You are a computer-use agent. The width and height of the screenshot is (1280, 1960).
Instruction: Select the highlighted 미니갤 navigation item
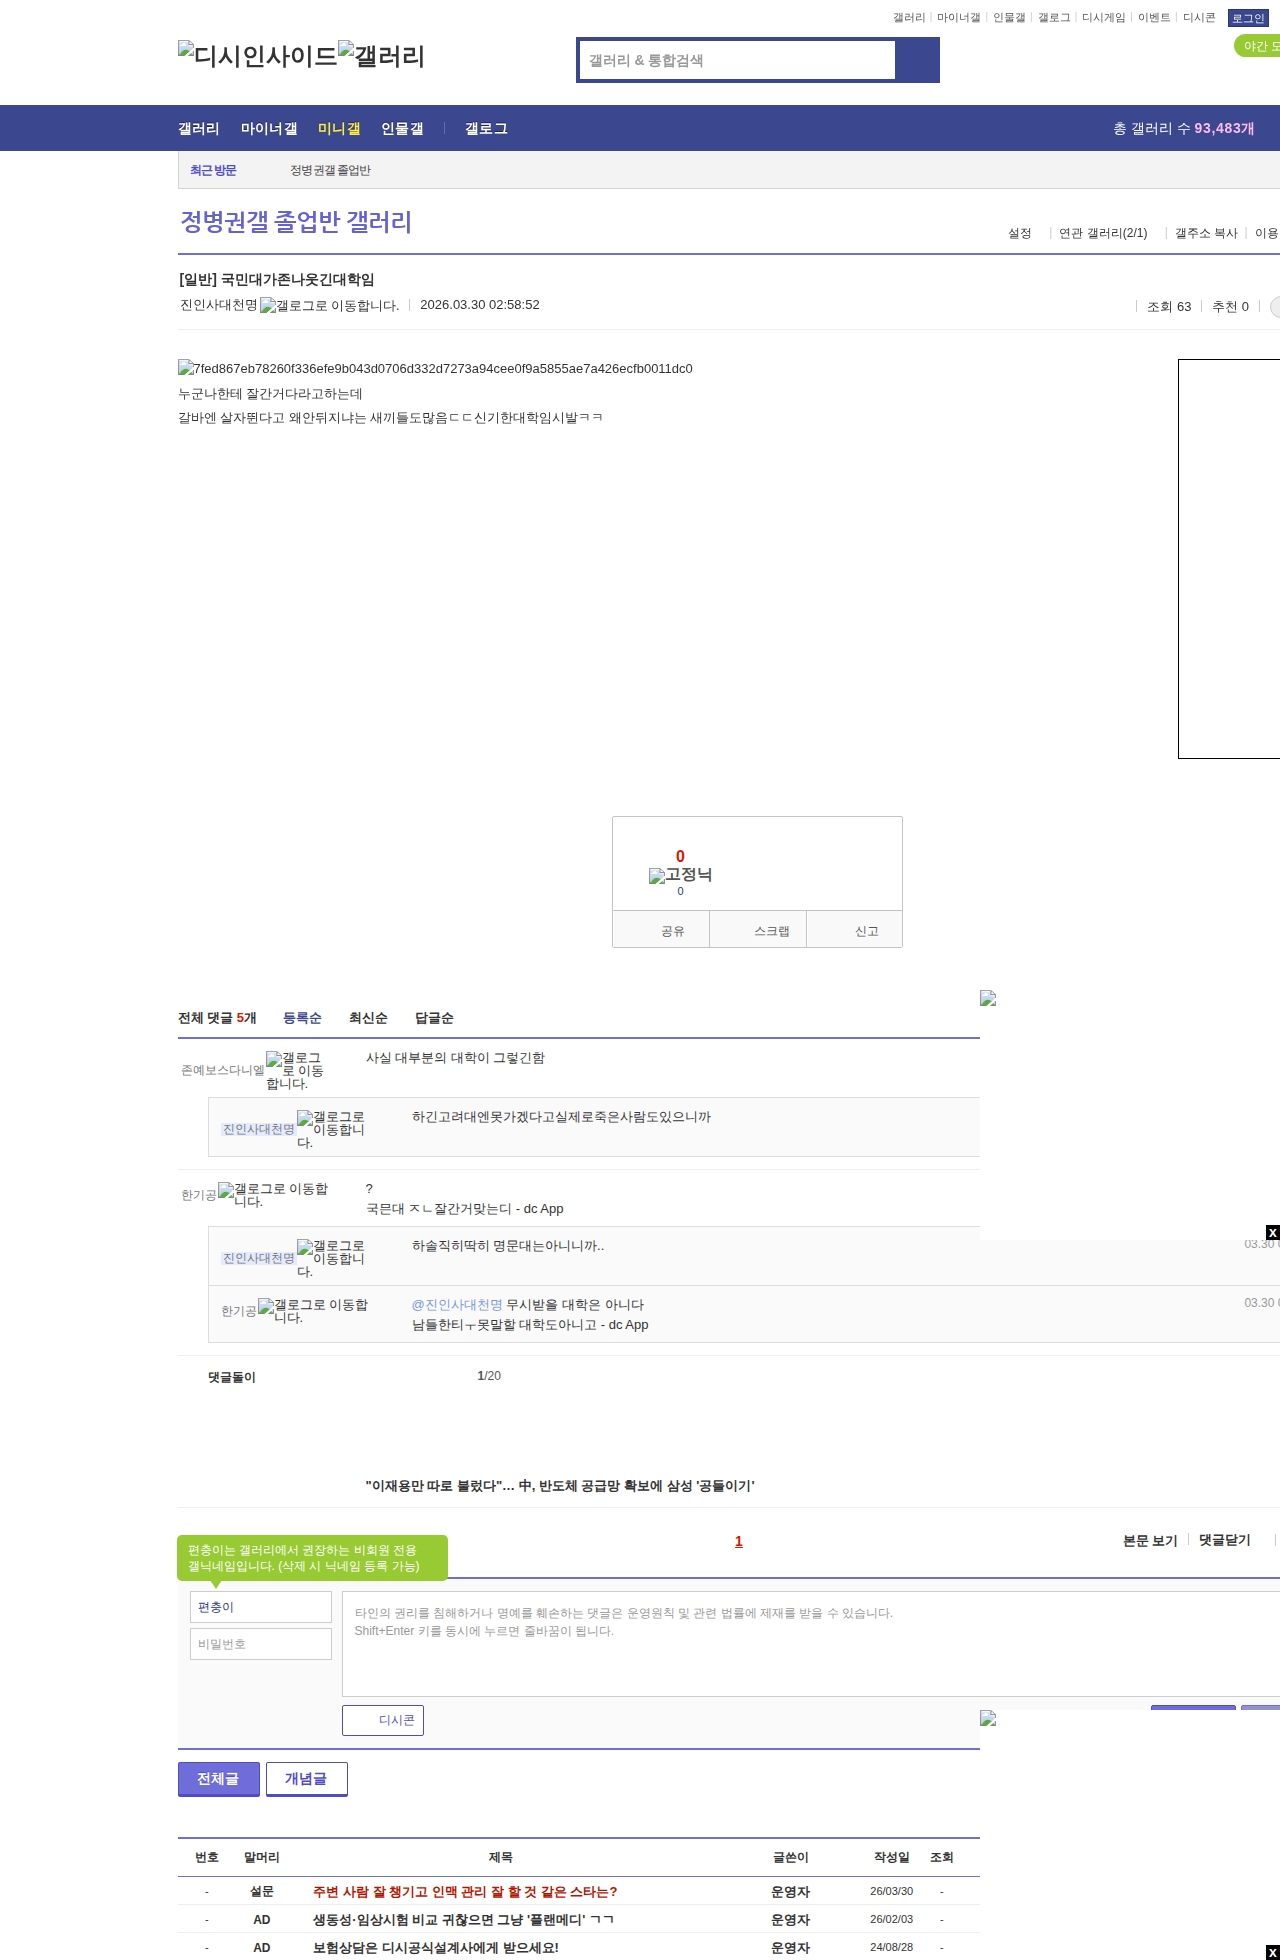tap(339, 128)
